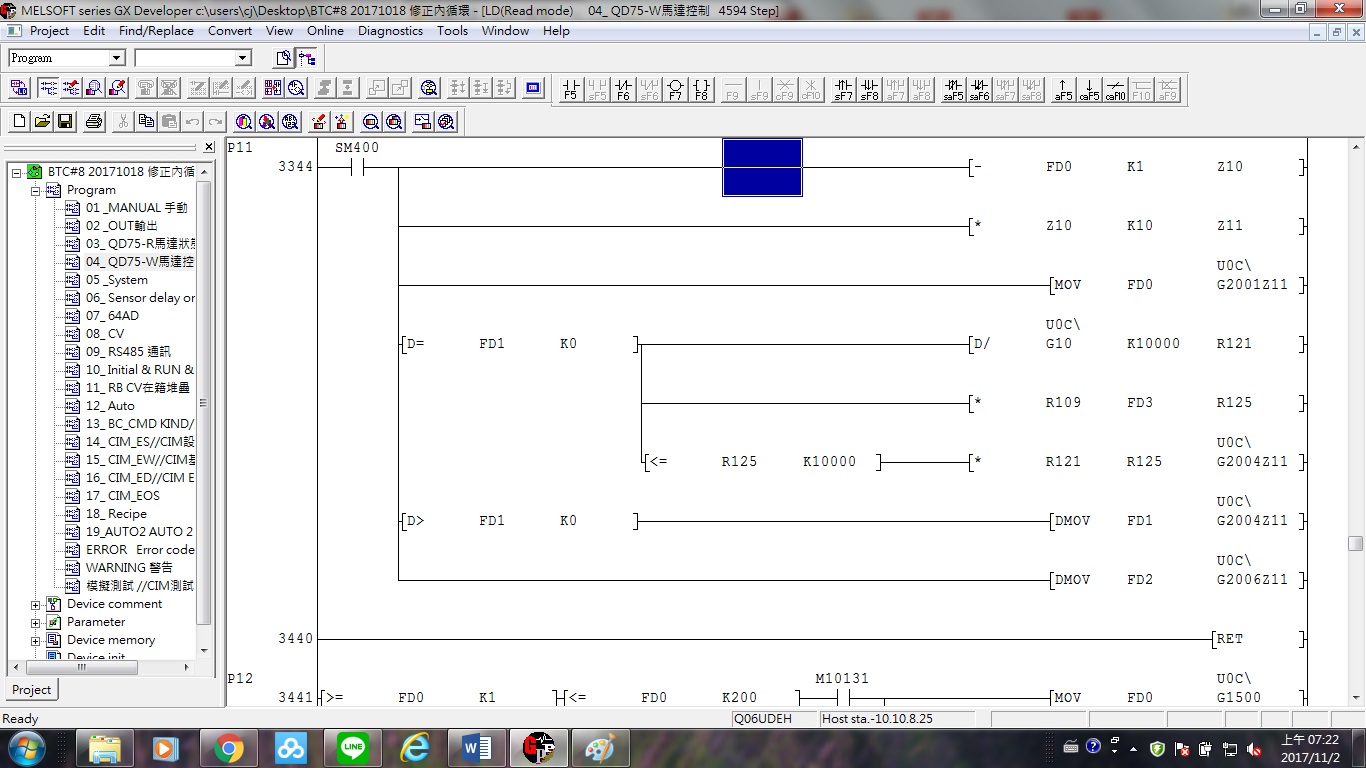Open the Online menu

(x=325, y=31)
